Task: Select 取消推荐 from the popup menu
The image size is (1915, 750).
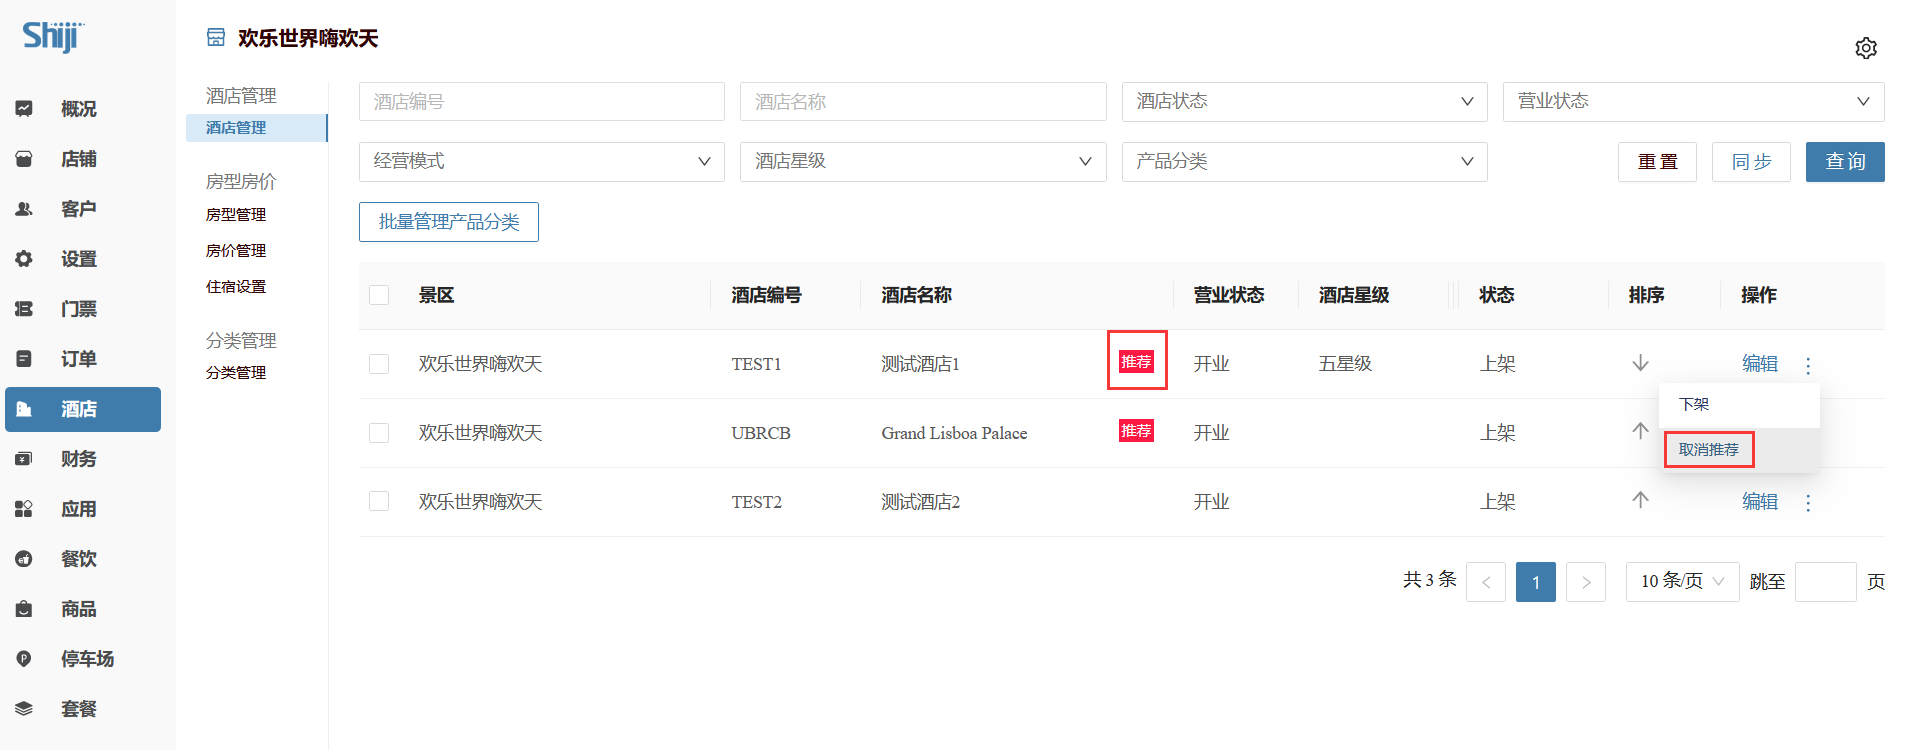Action: (1708, 450)
